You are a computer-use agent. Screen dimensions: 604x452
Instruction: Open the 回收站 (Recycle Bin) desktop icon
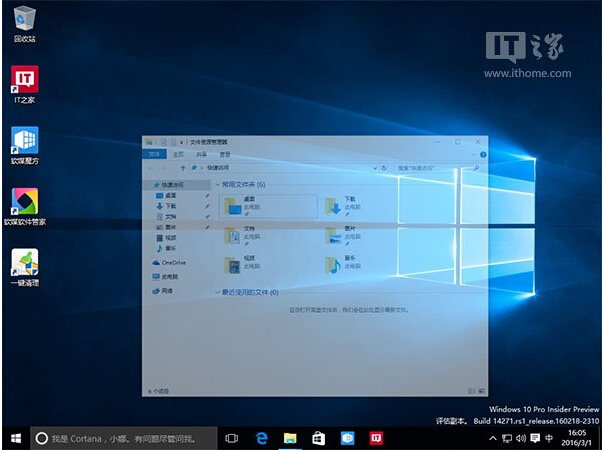[x=24, y=20]
